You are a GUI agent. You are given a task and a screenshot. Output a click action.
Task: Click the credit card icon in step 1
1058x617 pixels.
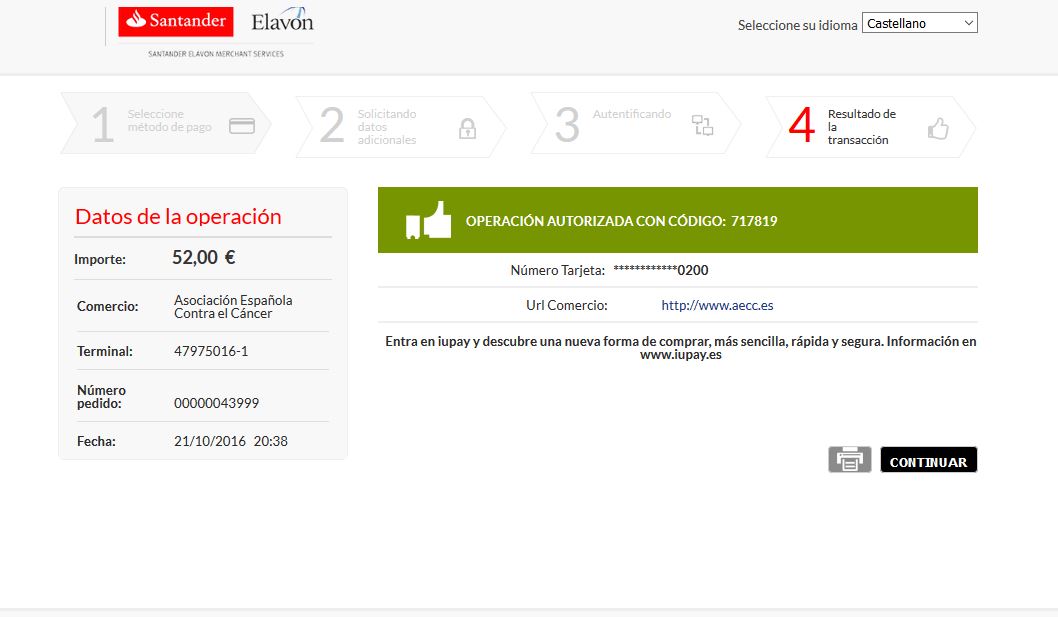(x=242, y=126)
